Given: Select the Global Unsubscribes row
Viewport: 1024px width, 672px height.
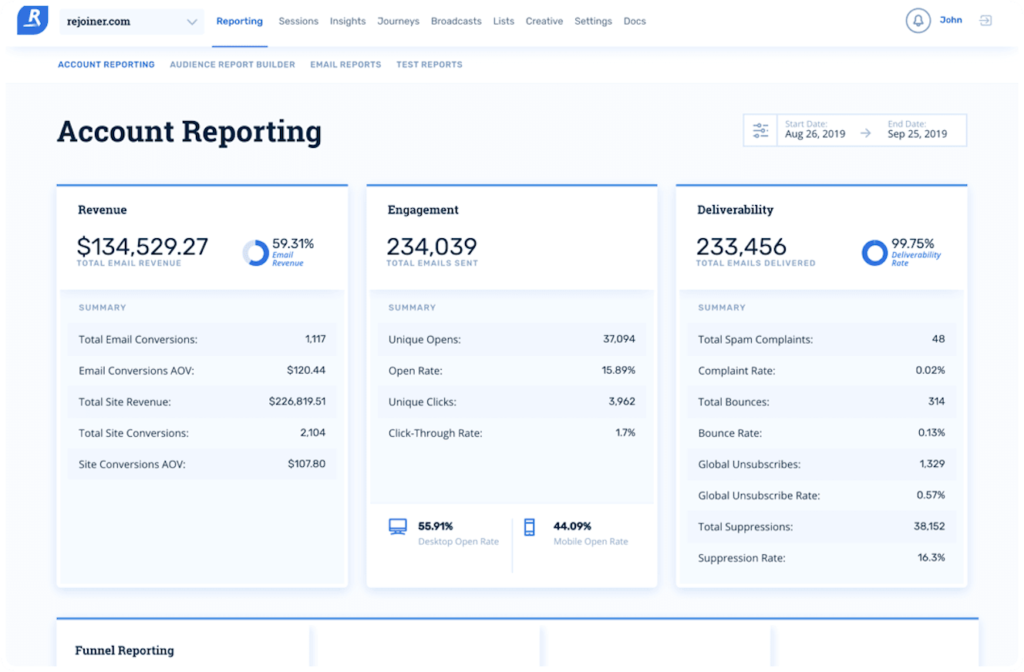Looking at the screenshot, I should tap(821, 464).
